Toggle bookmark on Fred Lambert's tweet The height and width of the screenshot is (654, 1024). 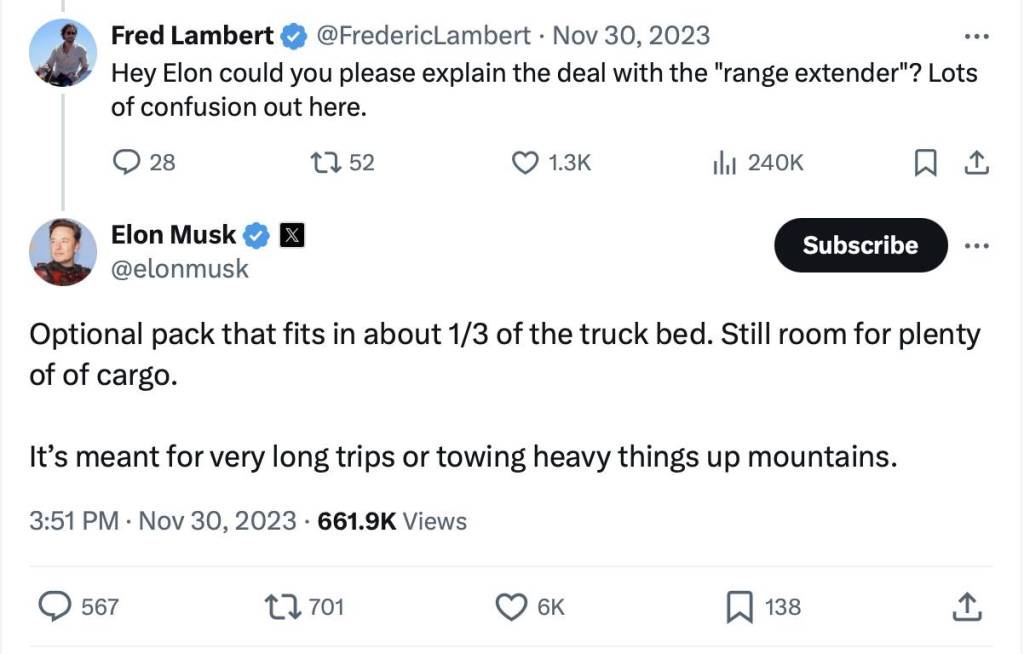click(x=925, y=162)
